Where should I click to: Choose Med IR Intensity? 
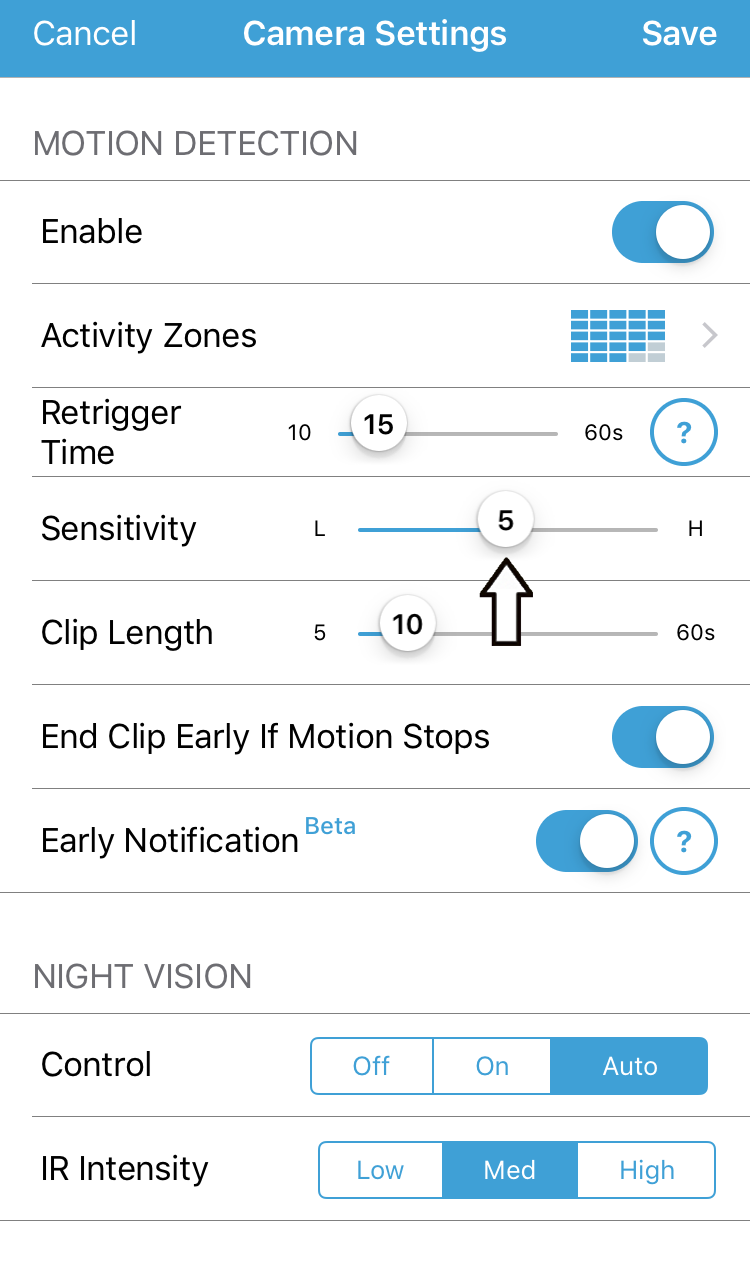[510, 1170]
